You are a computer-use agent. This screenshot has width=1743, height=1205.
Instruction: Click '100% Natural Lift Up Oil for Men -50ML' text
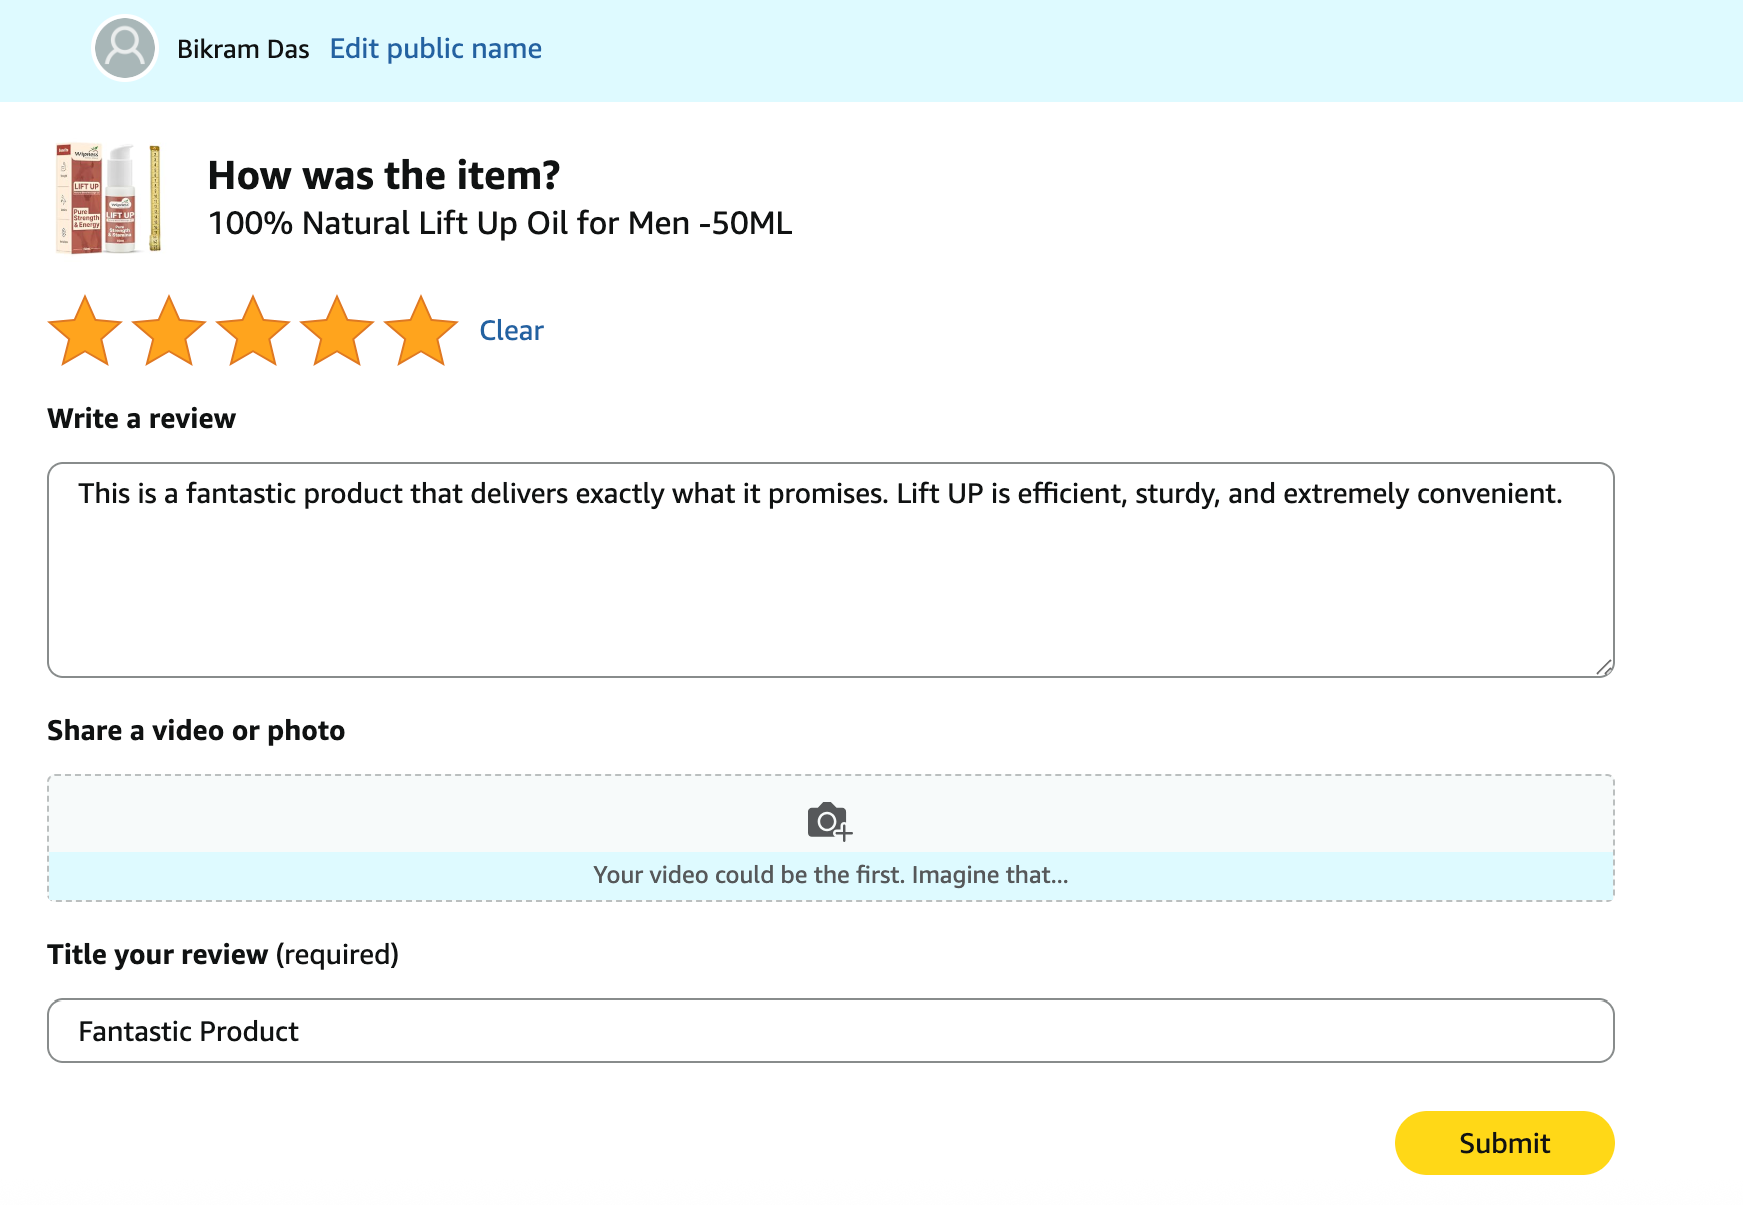coord(500,223)
